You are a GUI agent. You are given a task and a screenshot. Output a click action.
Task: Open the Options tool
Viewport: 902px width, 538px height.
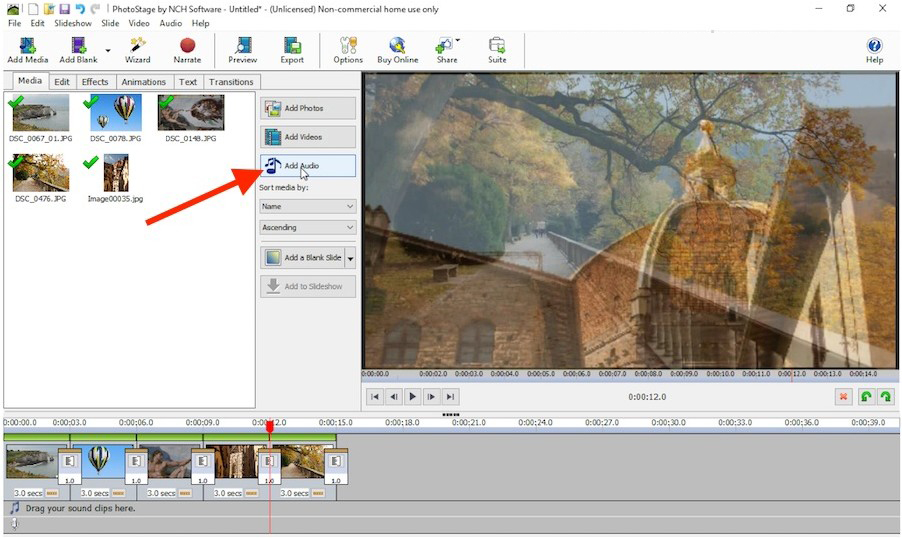click(348, 50)
